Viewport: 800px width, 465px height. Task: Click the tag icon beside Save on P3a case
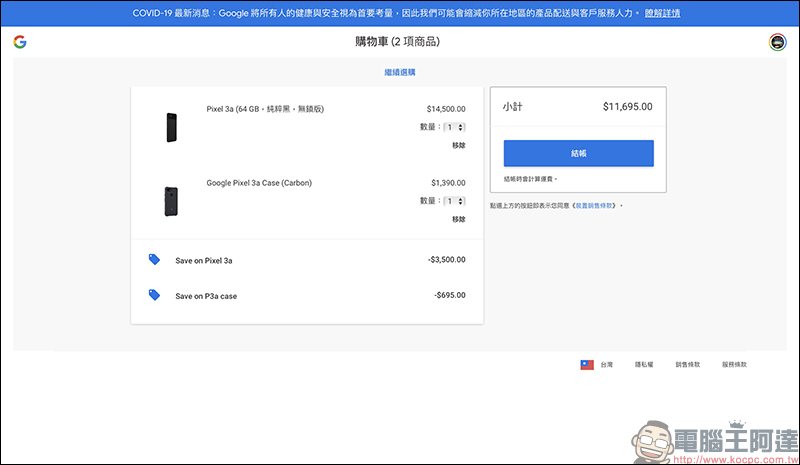154,295
